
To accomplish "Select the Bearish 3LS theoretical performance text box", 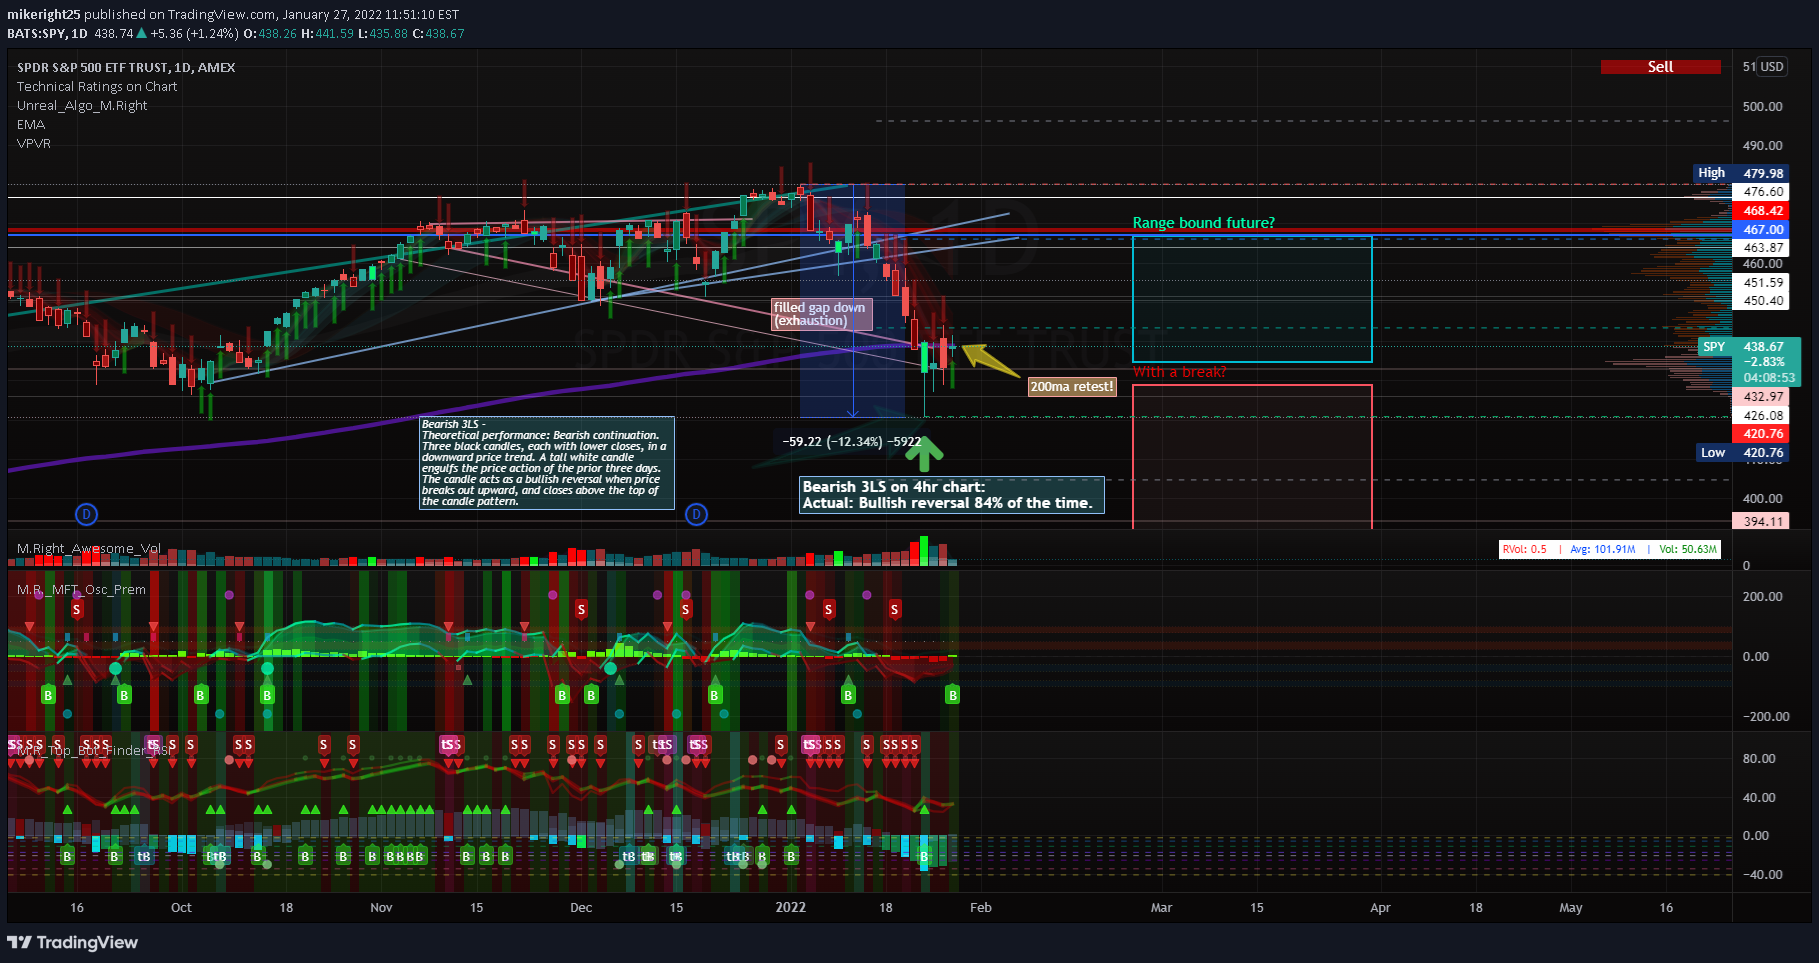I will click(x=547, y=463).
